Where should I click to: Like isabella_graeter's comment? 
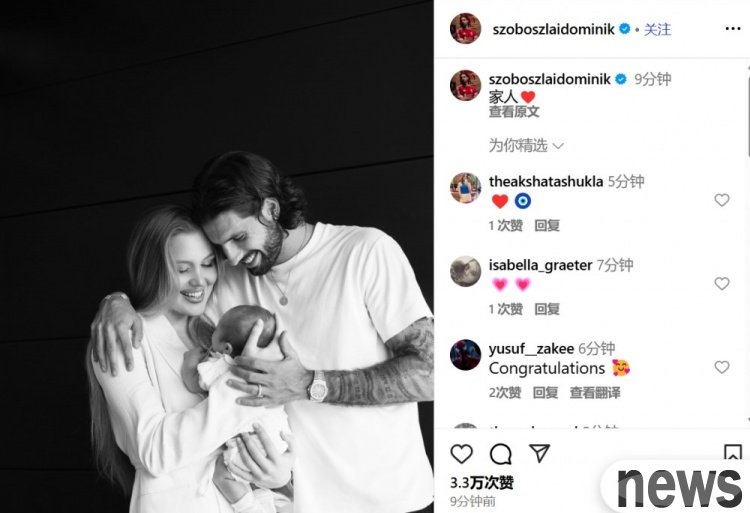tap(722, 284)
